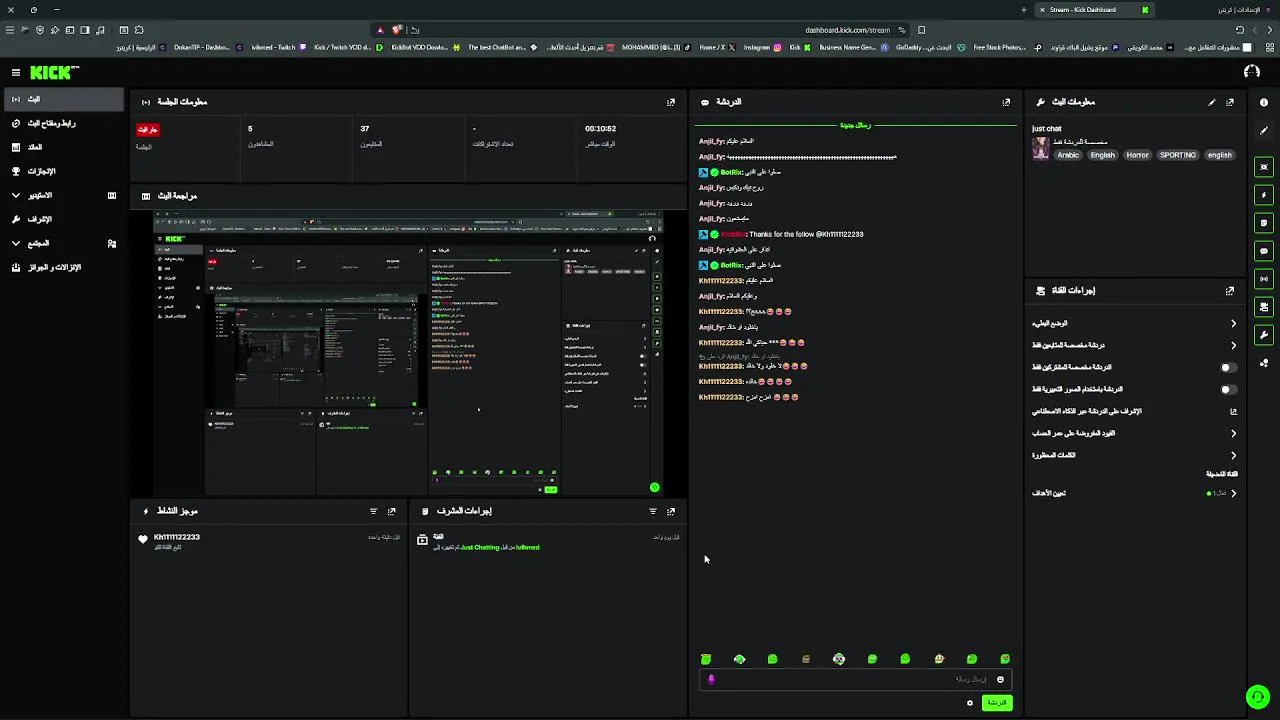Expand the المجتمع community section in sidebar
This screenshot has height=720, width=1280.
point(64,243)
